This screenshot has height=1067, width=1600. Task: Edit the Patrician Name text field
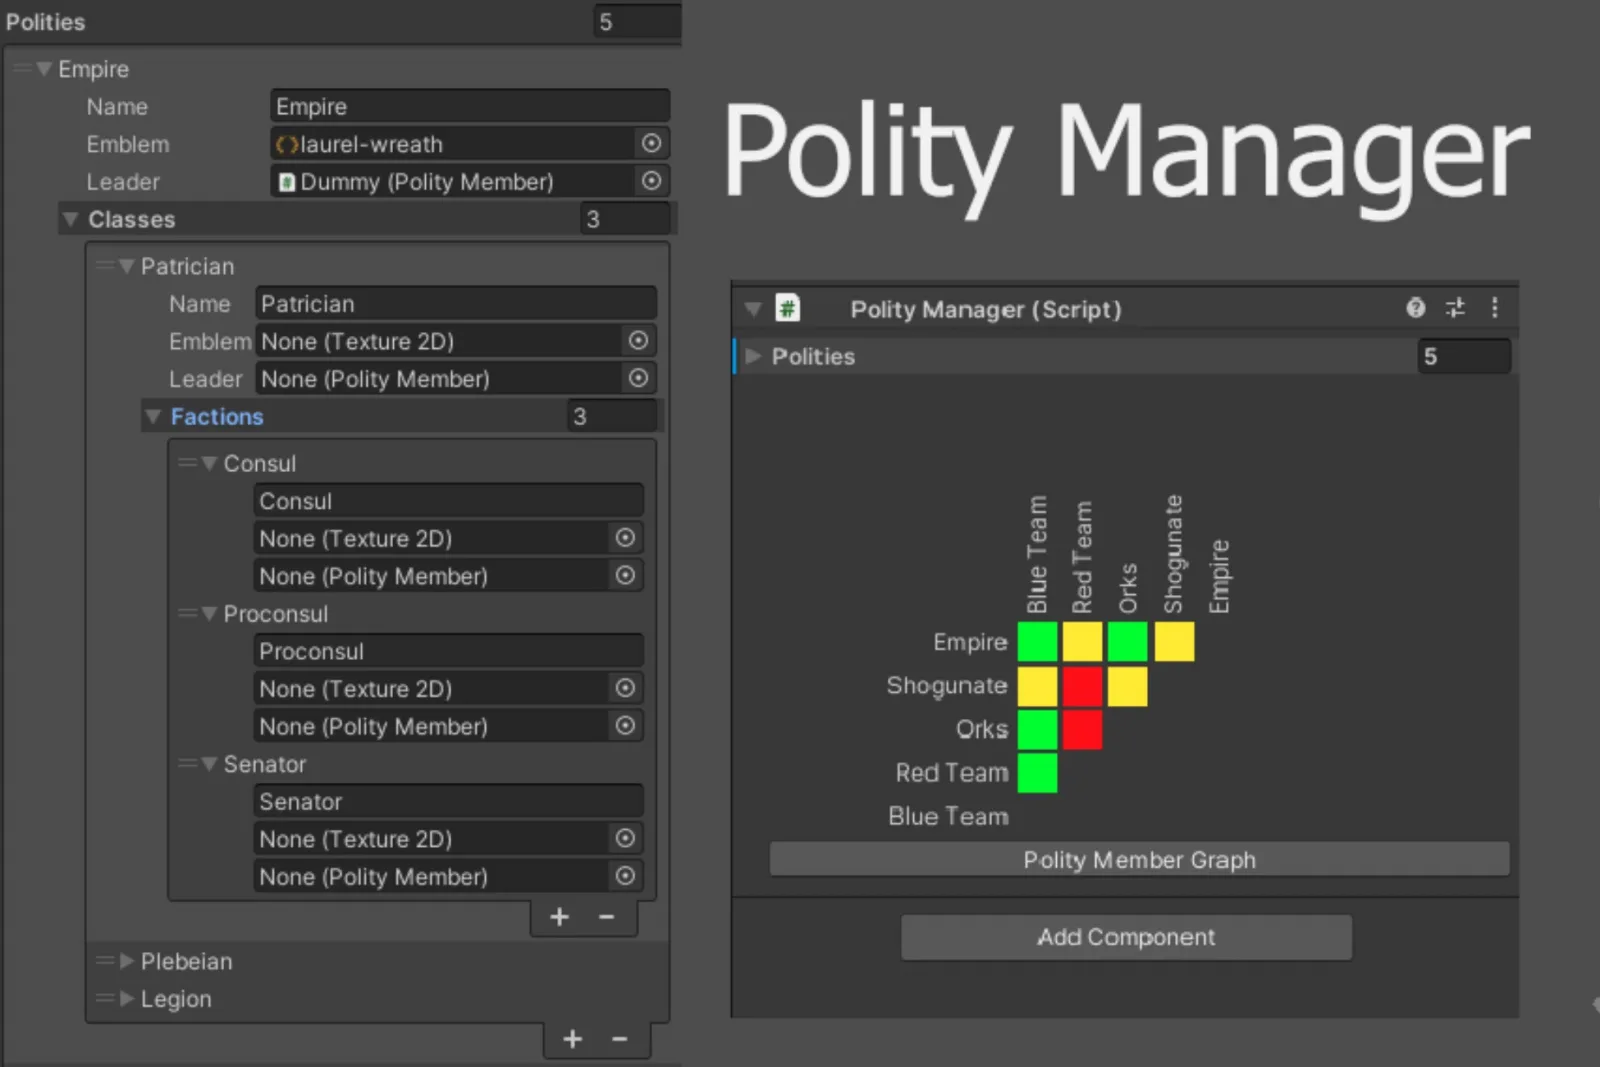coord(456,303)
